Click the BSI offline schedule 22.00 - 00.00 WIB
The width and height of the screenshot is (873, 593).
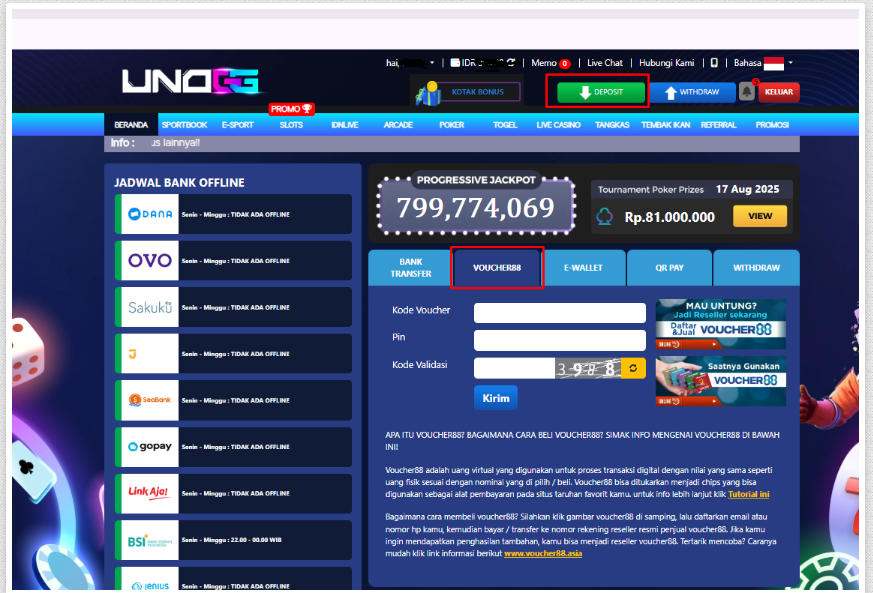(x=231, y=540)
